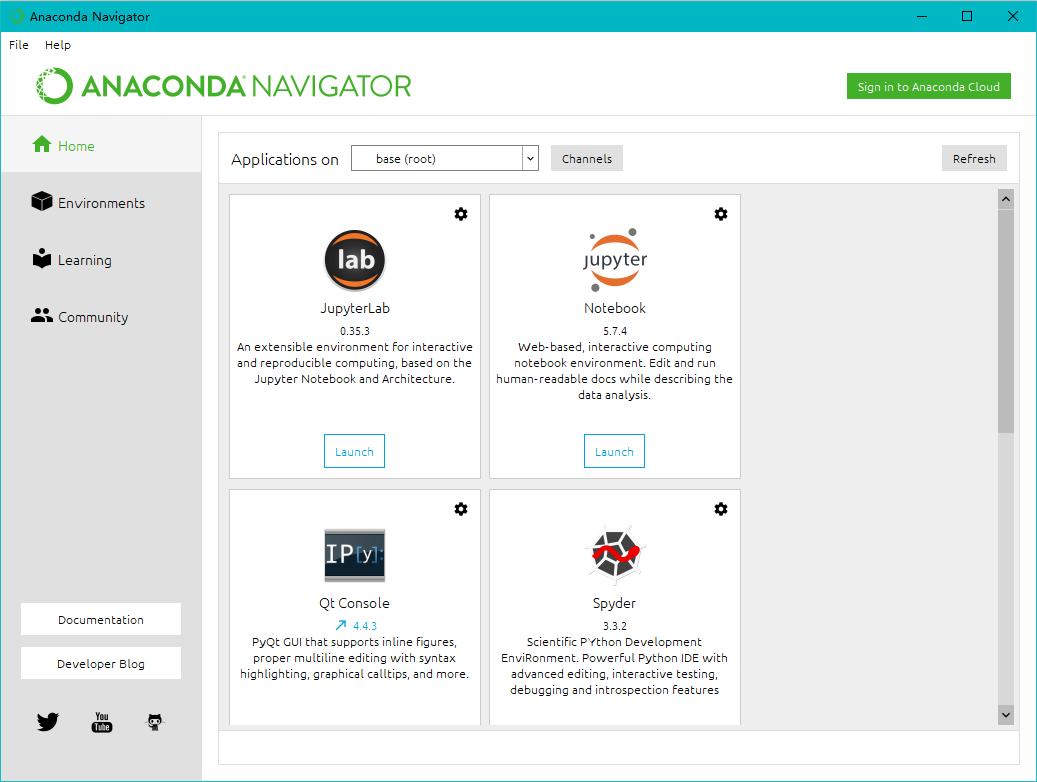
Task: Open the Documentation button
Action: (x=101, y=619)
